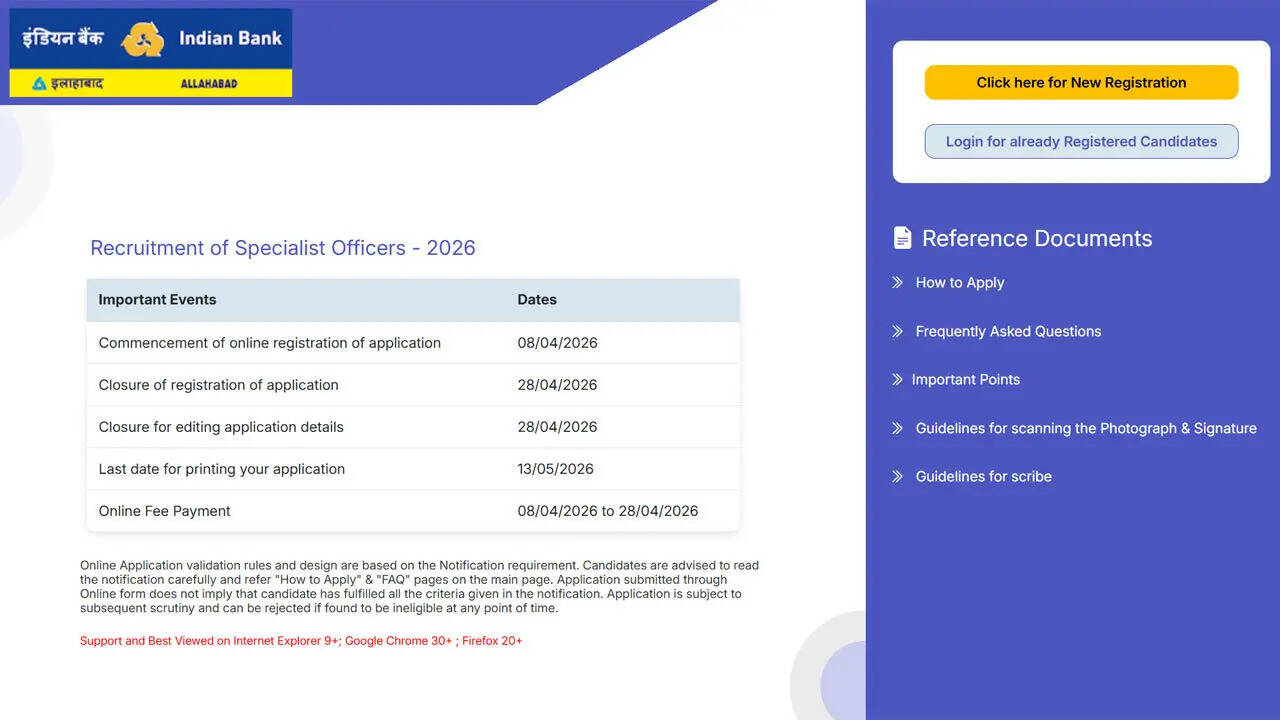
Task: Click the document icon beside Reference Documents
Action: click(903, 237)
